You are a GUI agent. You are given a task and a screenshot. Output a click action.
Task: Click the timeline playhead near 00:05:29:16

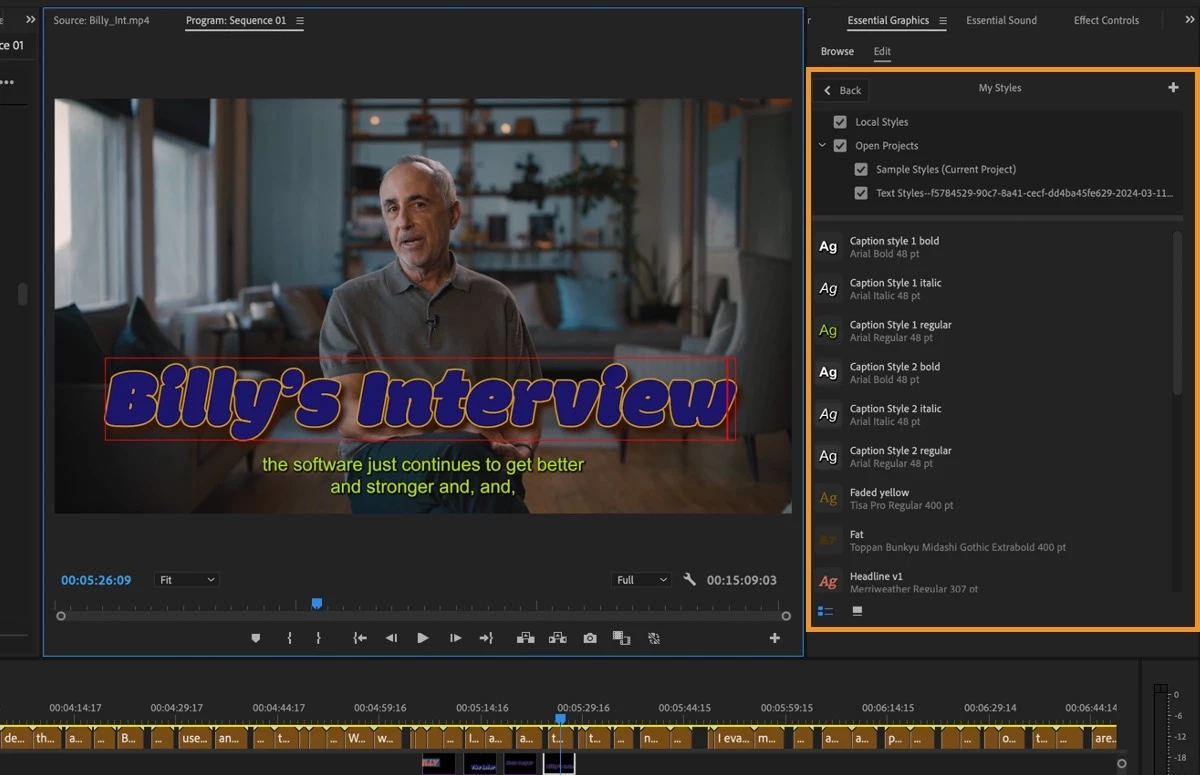(560, 718)
